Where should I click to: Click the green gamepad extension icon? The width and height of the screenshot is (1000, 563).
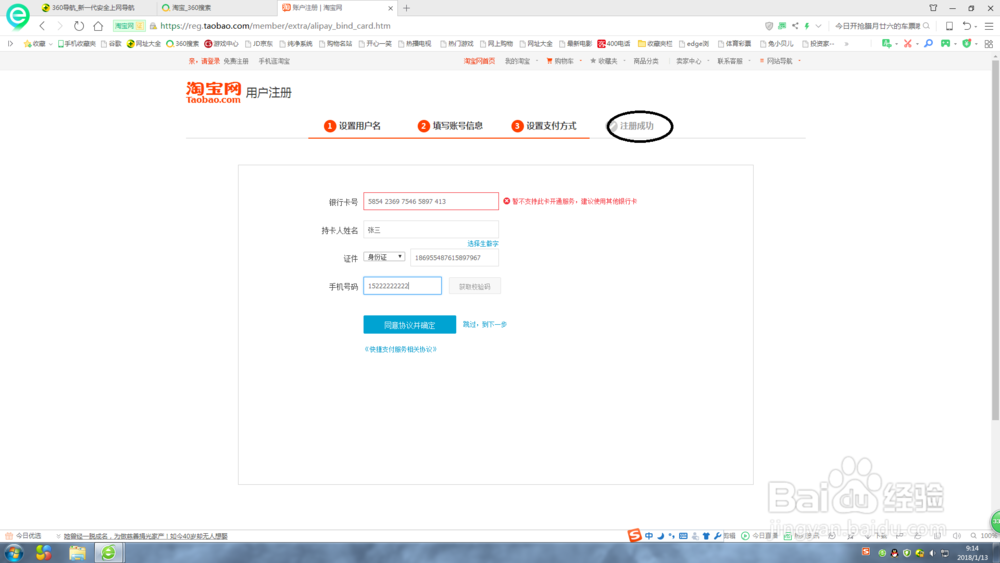click(946, 44)
